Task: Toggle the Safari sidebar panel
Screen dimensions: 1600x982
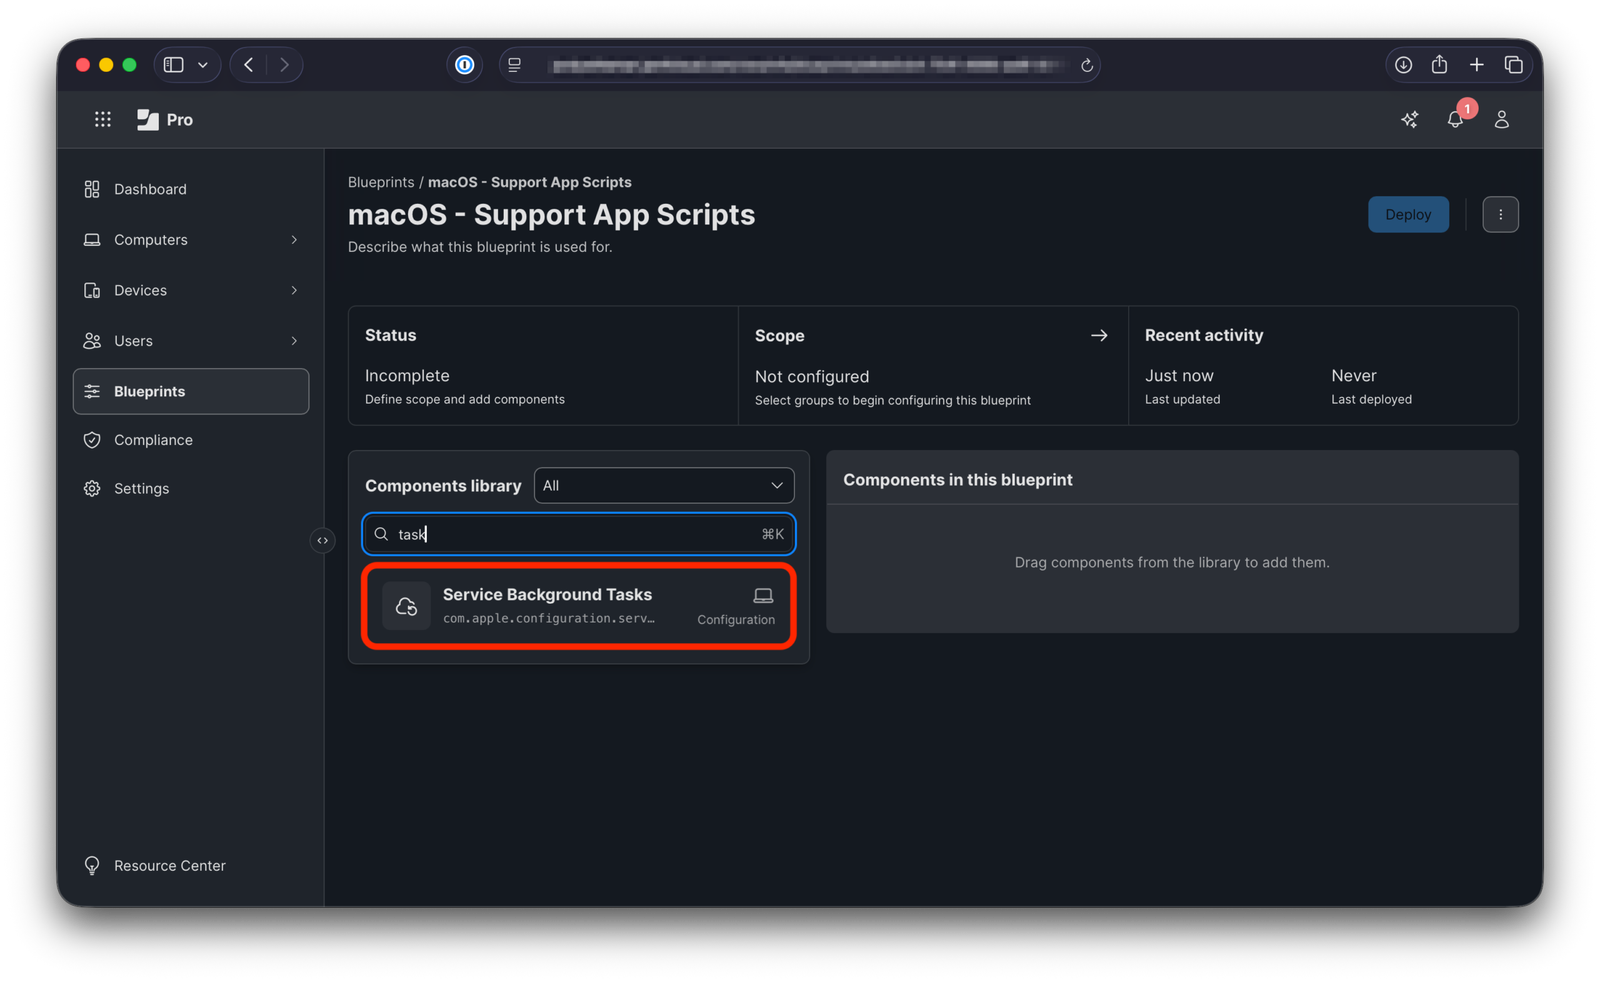Action: [x=174, y=65]
